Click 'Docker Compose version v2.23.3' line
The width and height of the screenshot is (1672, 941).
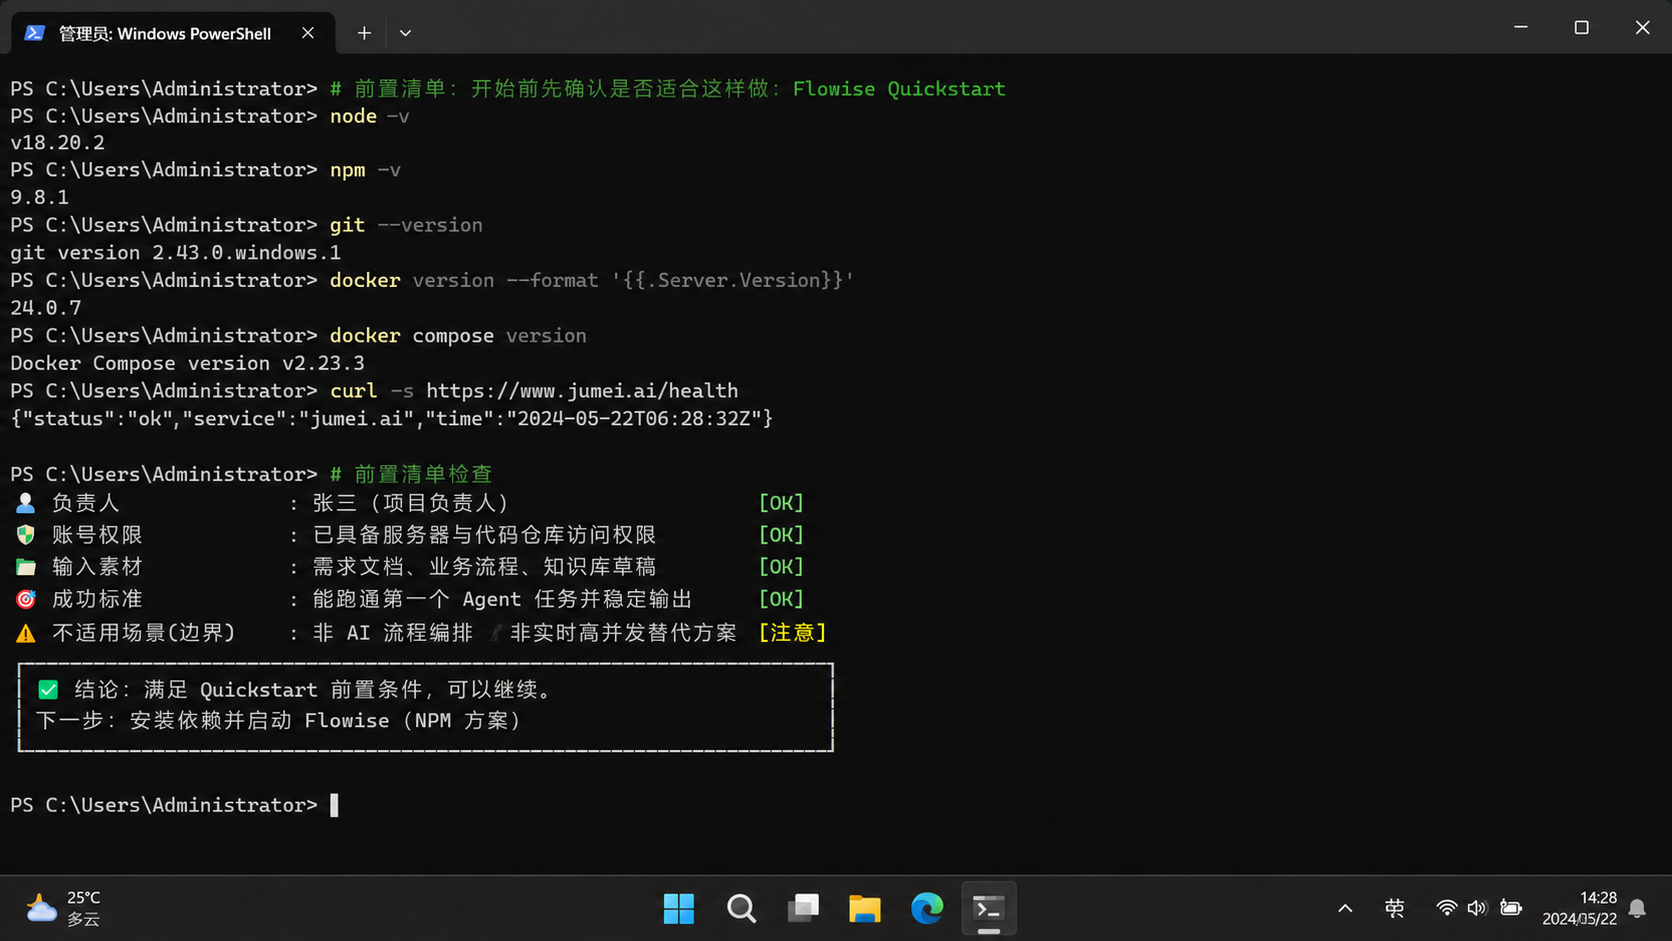(188, 363)
